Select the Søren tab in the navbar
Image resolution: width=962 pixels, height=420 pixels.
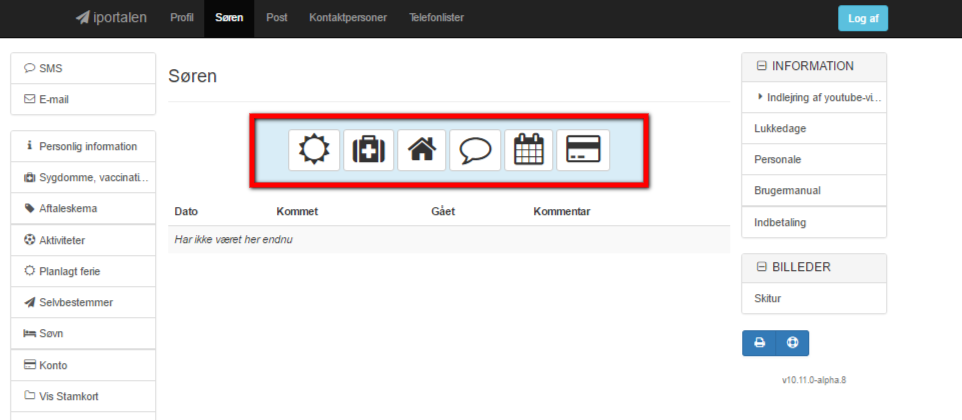tap(229, 18)
